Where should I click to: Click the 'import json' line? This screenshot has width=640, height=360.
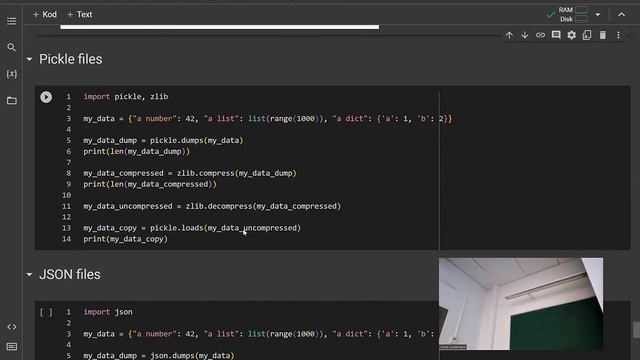[108, 312]
